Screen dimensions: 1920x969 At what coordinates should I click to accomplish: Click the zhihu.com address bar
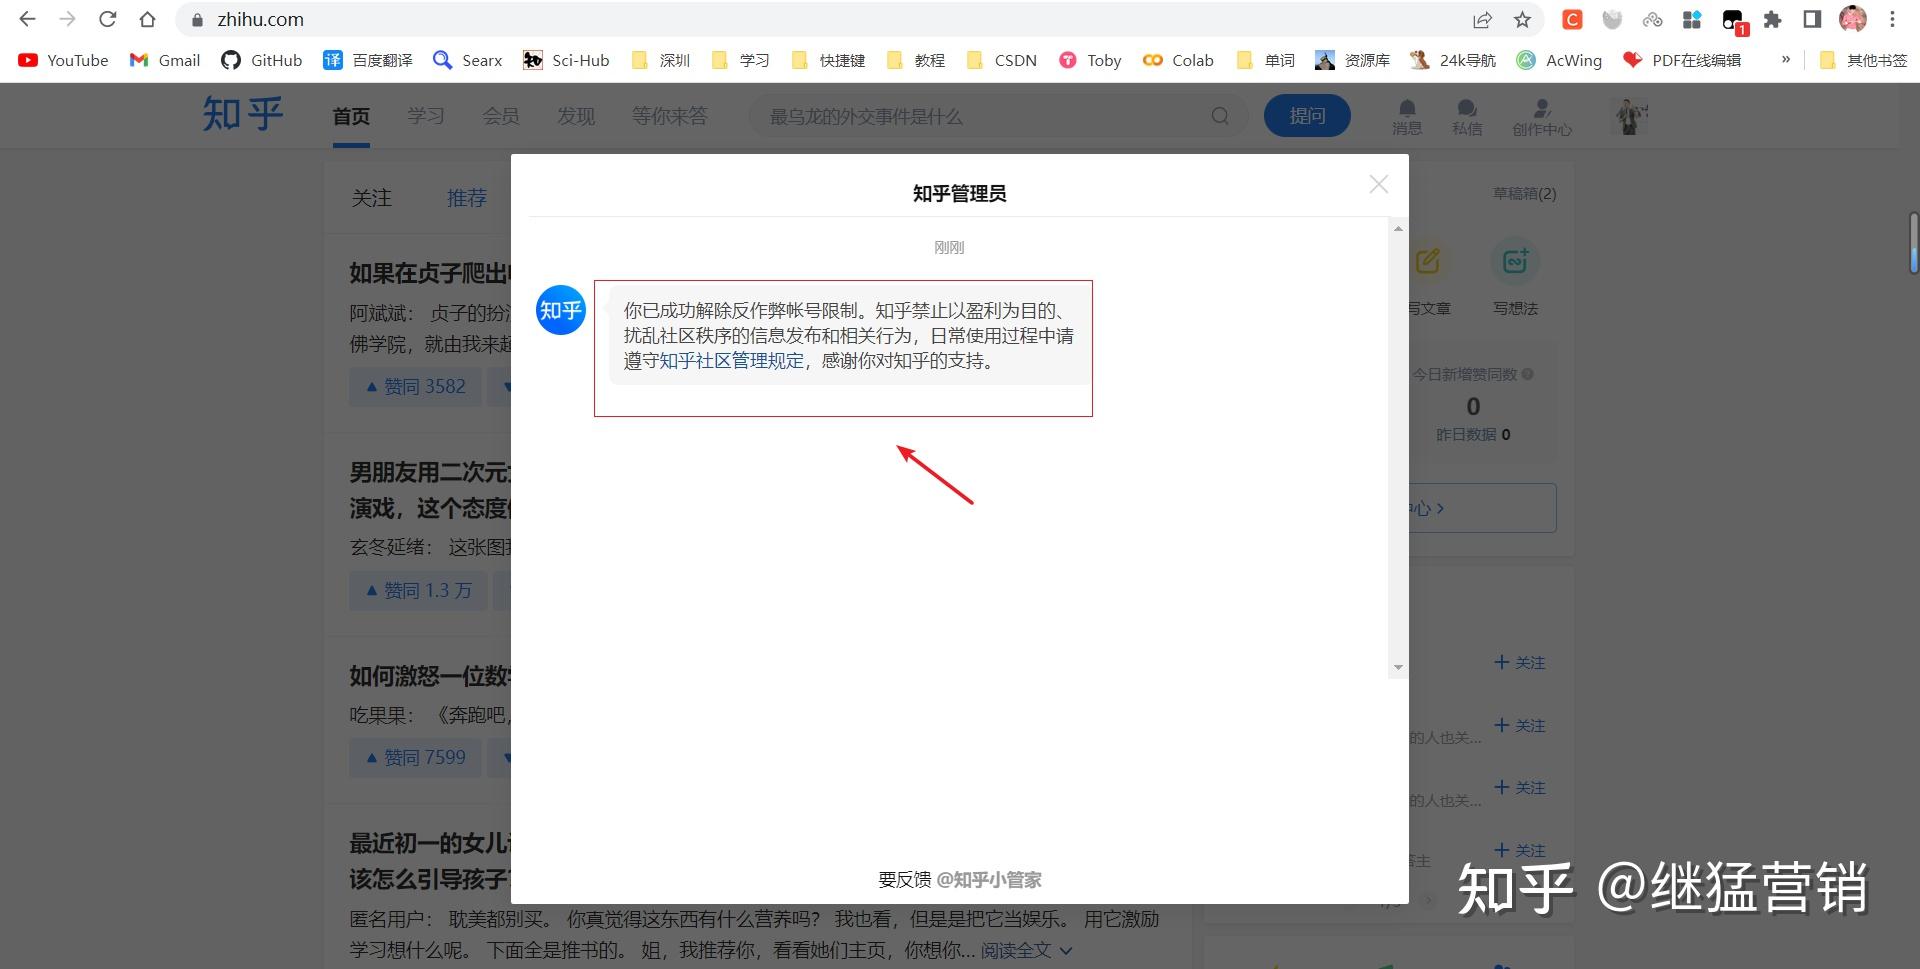tap(820, 19)
